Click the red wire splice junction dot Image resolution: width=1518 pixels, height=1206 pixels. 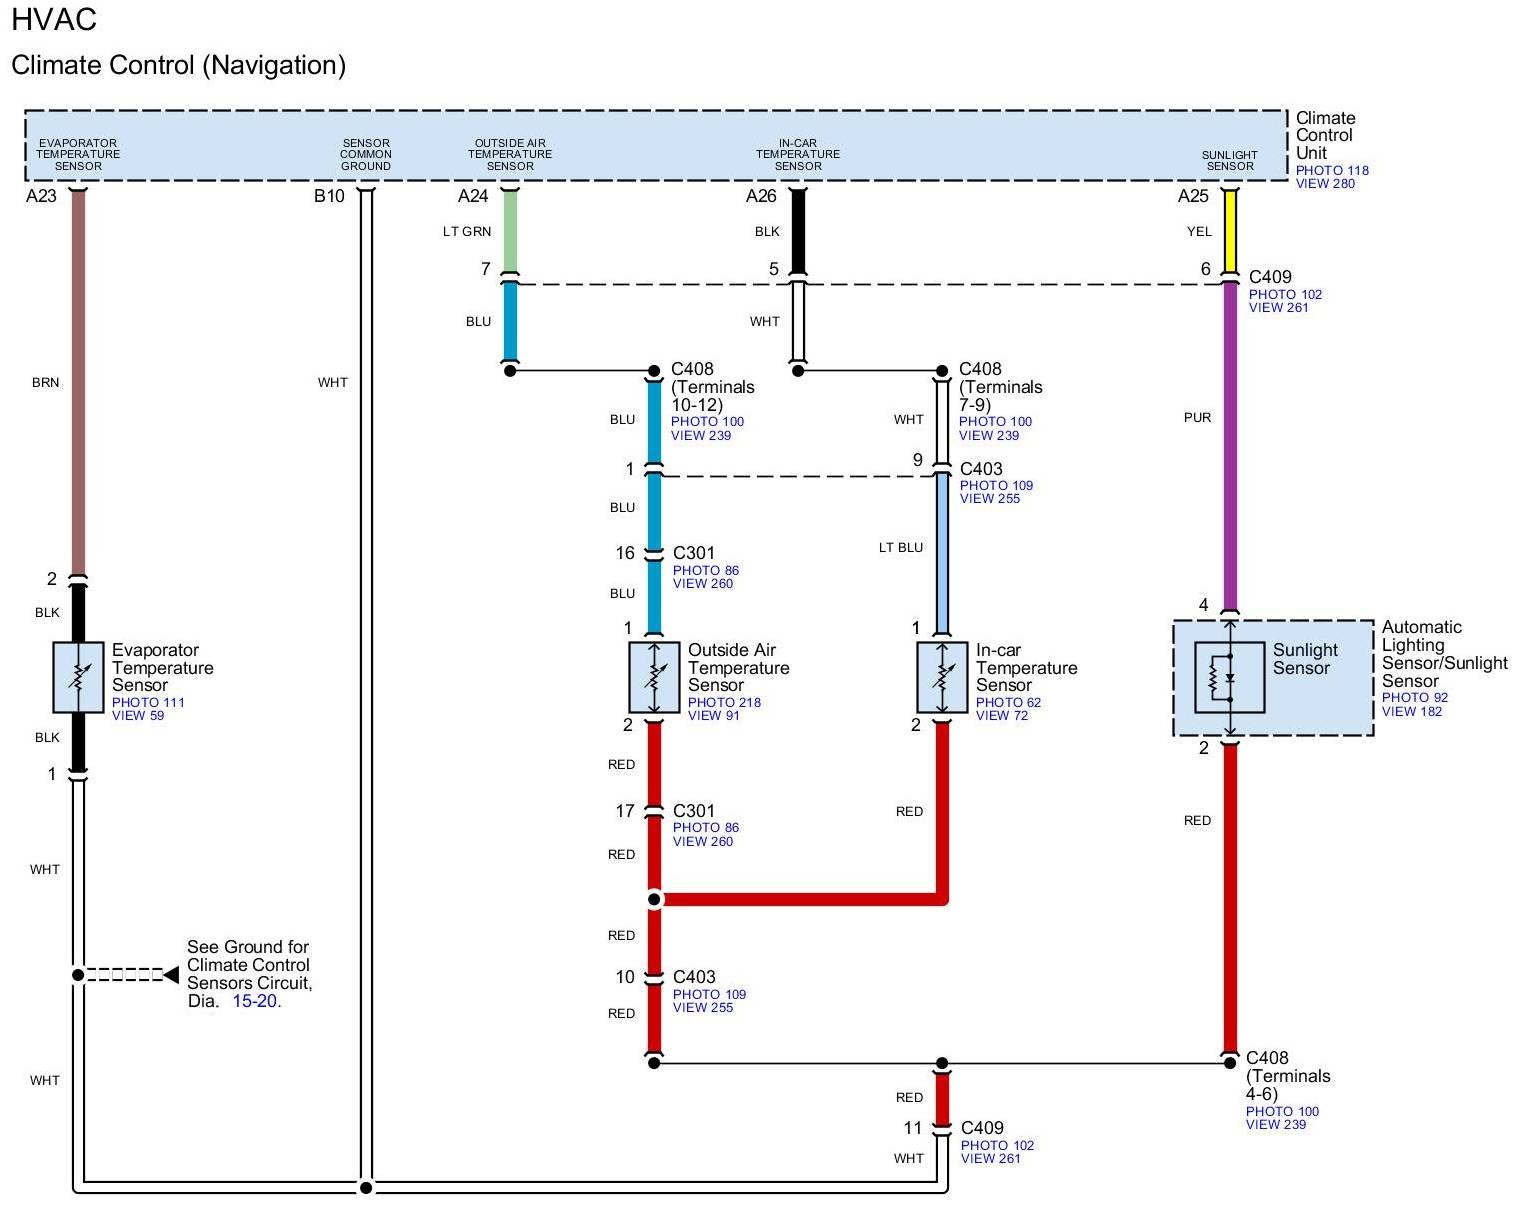coord(654,899)
